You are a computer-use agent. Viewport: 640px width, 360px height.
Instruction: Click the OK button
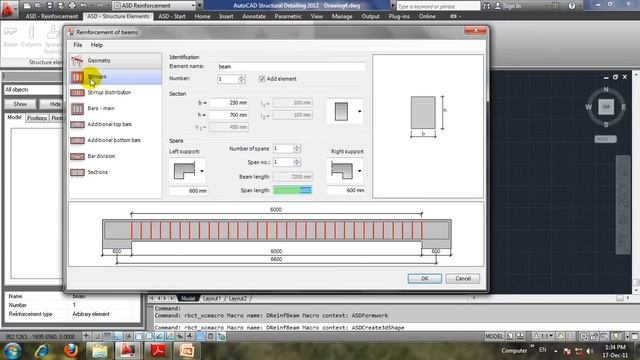pos(424,278)
